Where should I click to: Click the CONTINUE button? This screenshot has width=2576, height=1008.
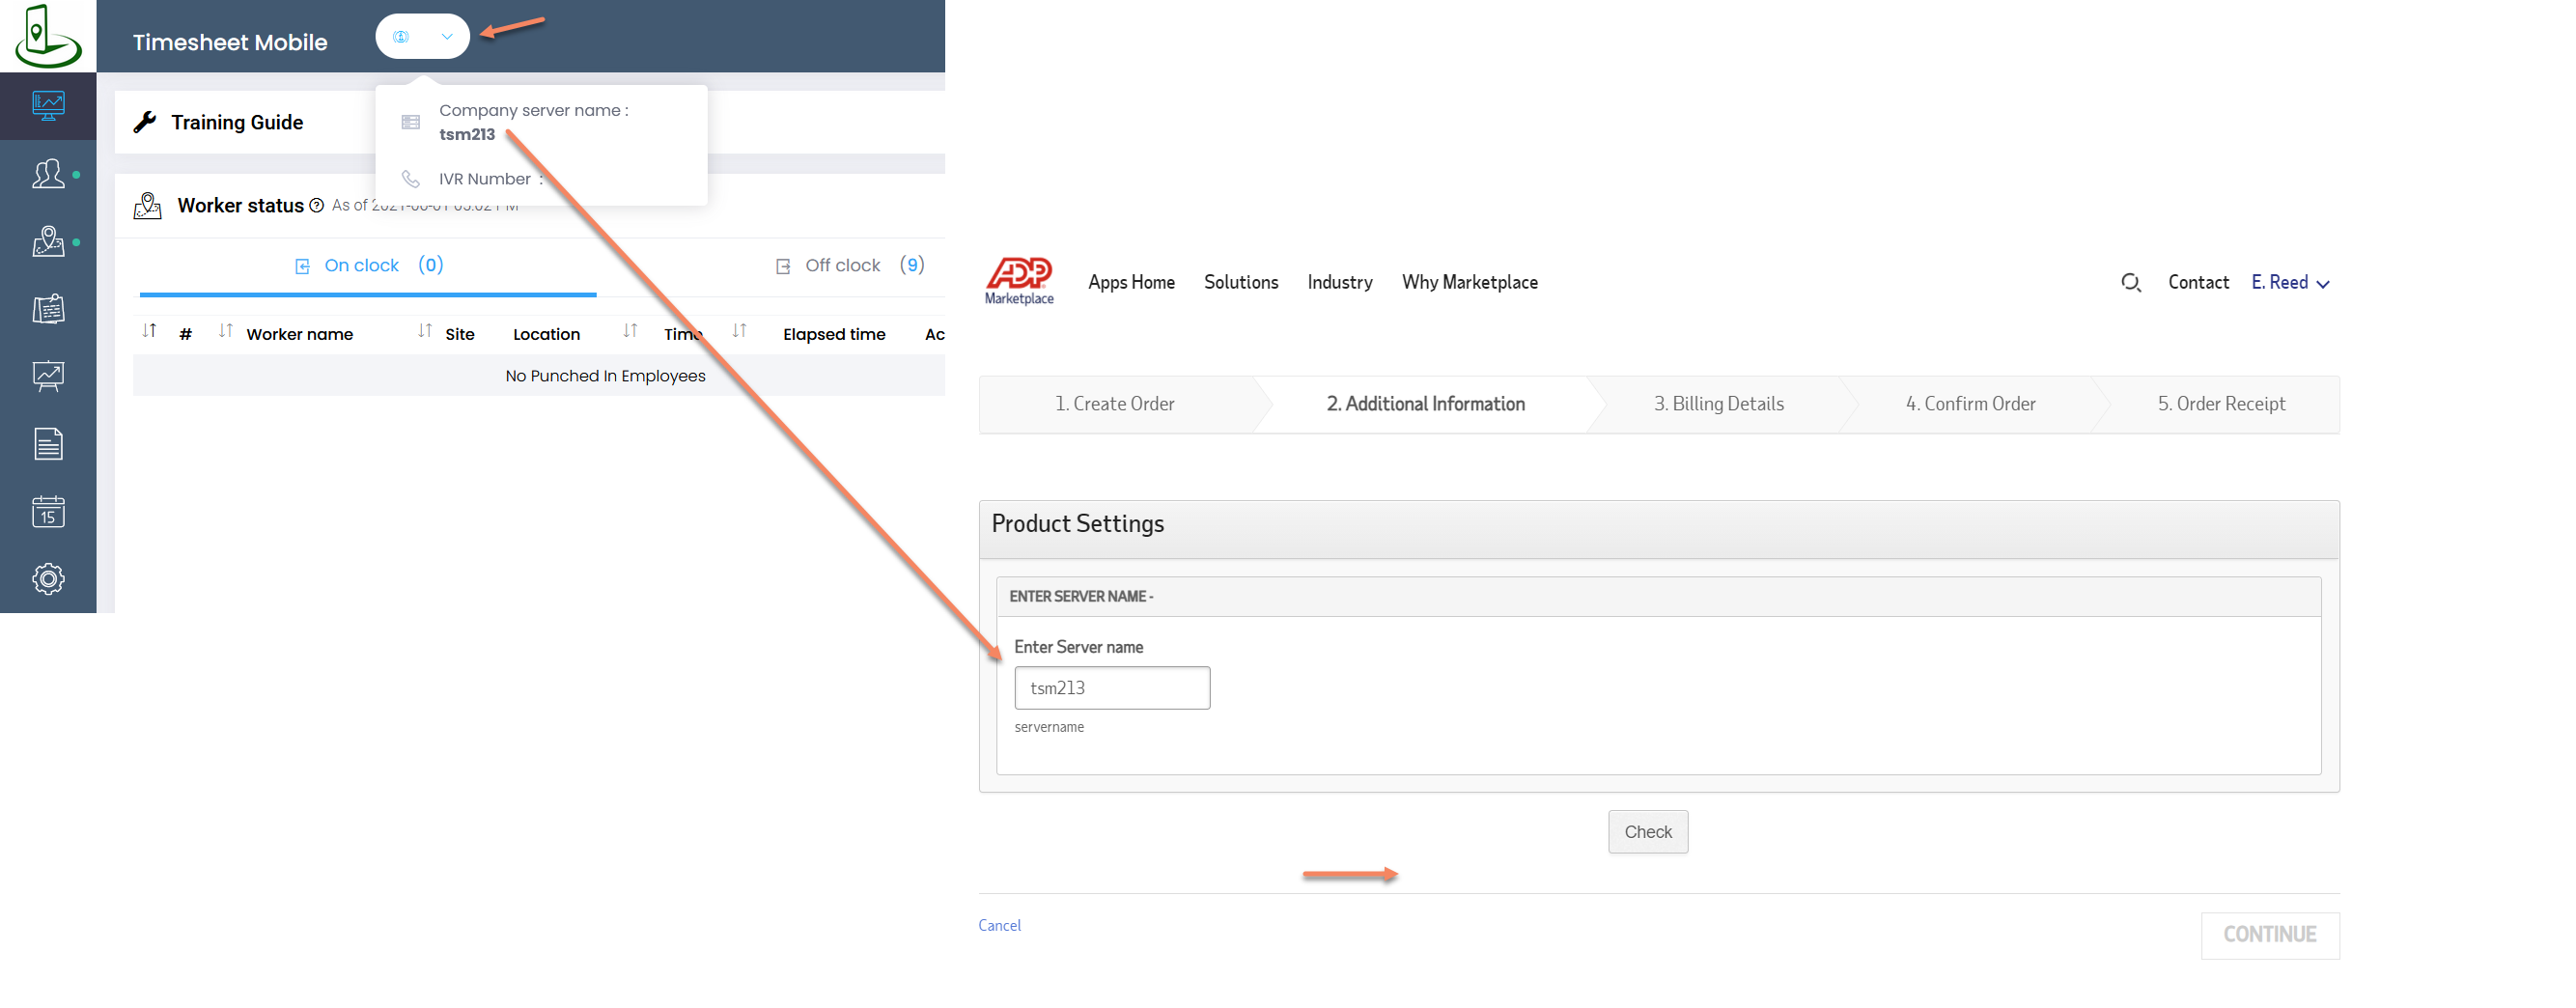(2269, 935)
